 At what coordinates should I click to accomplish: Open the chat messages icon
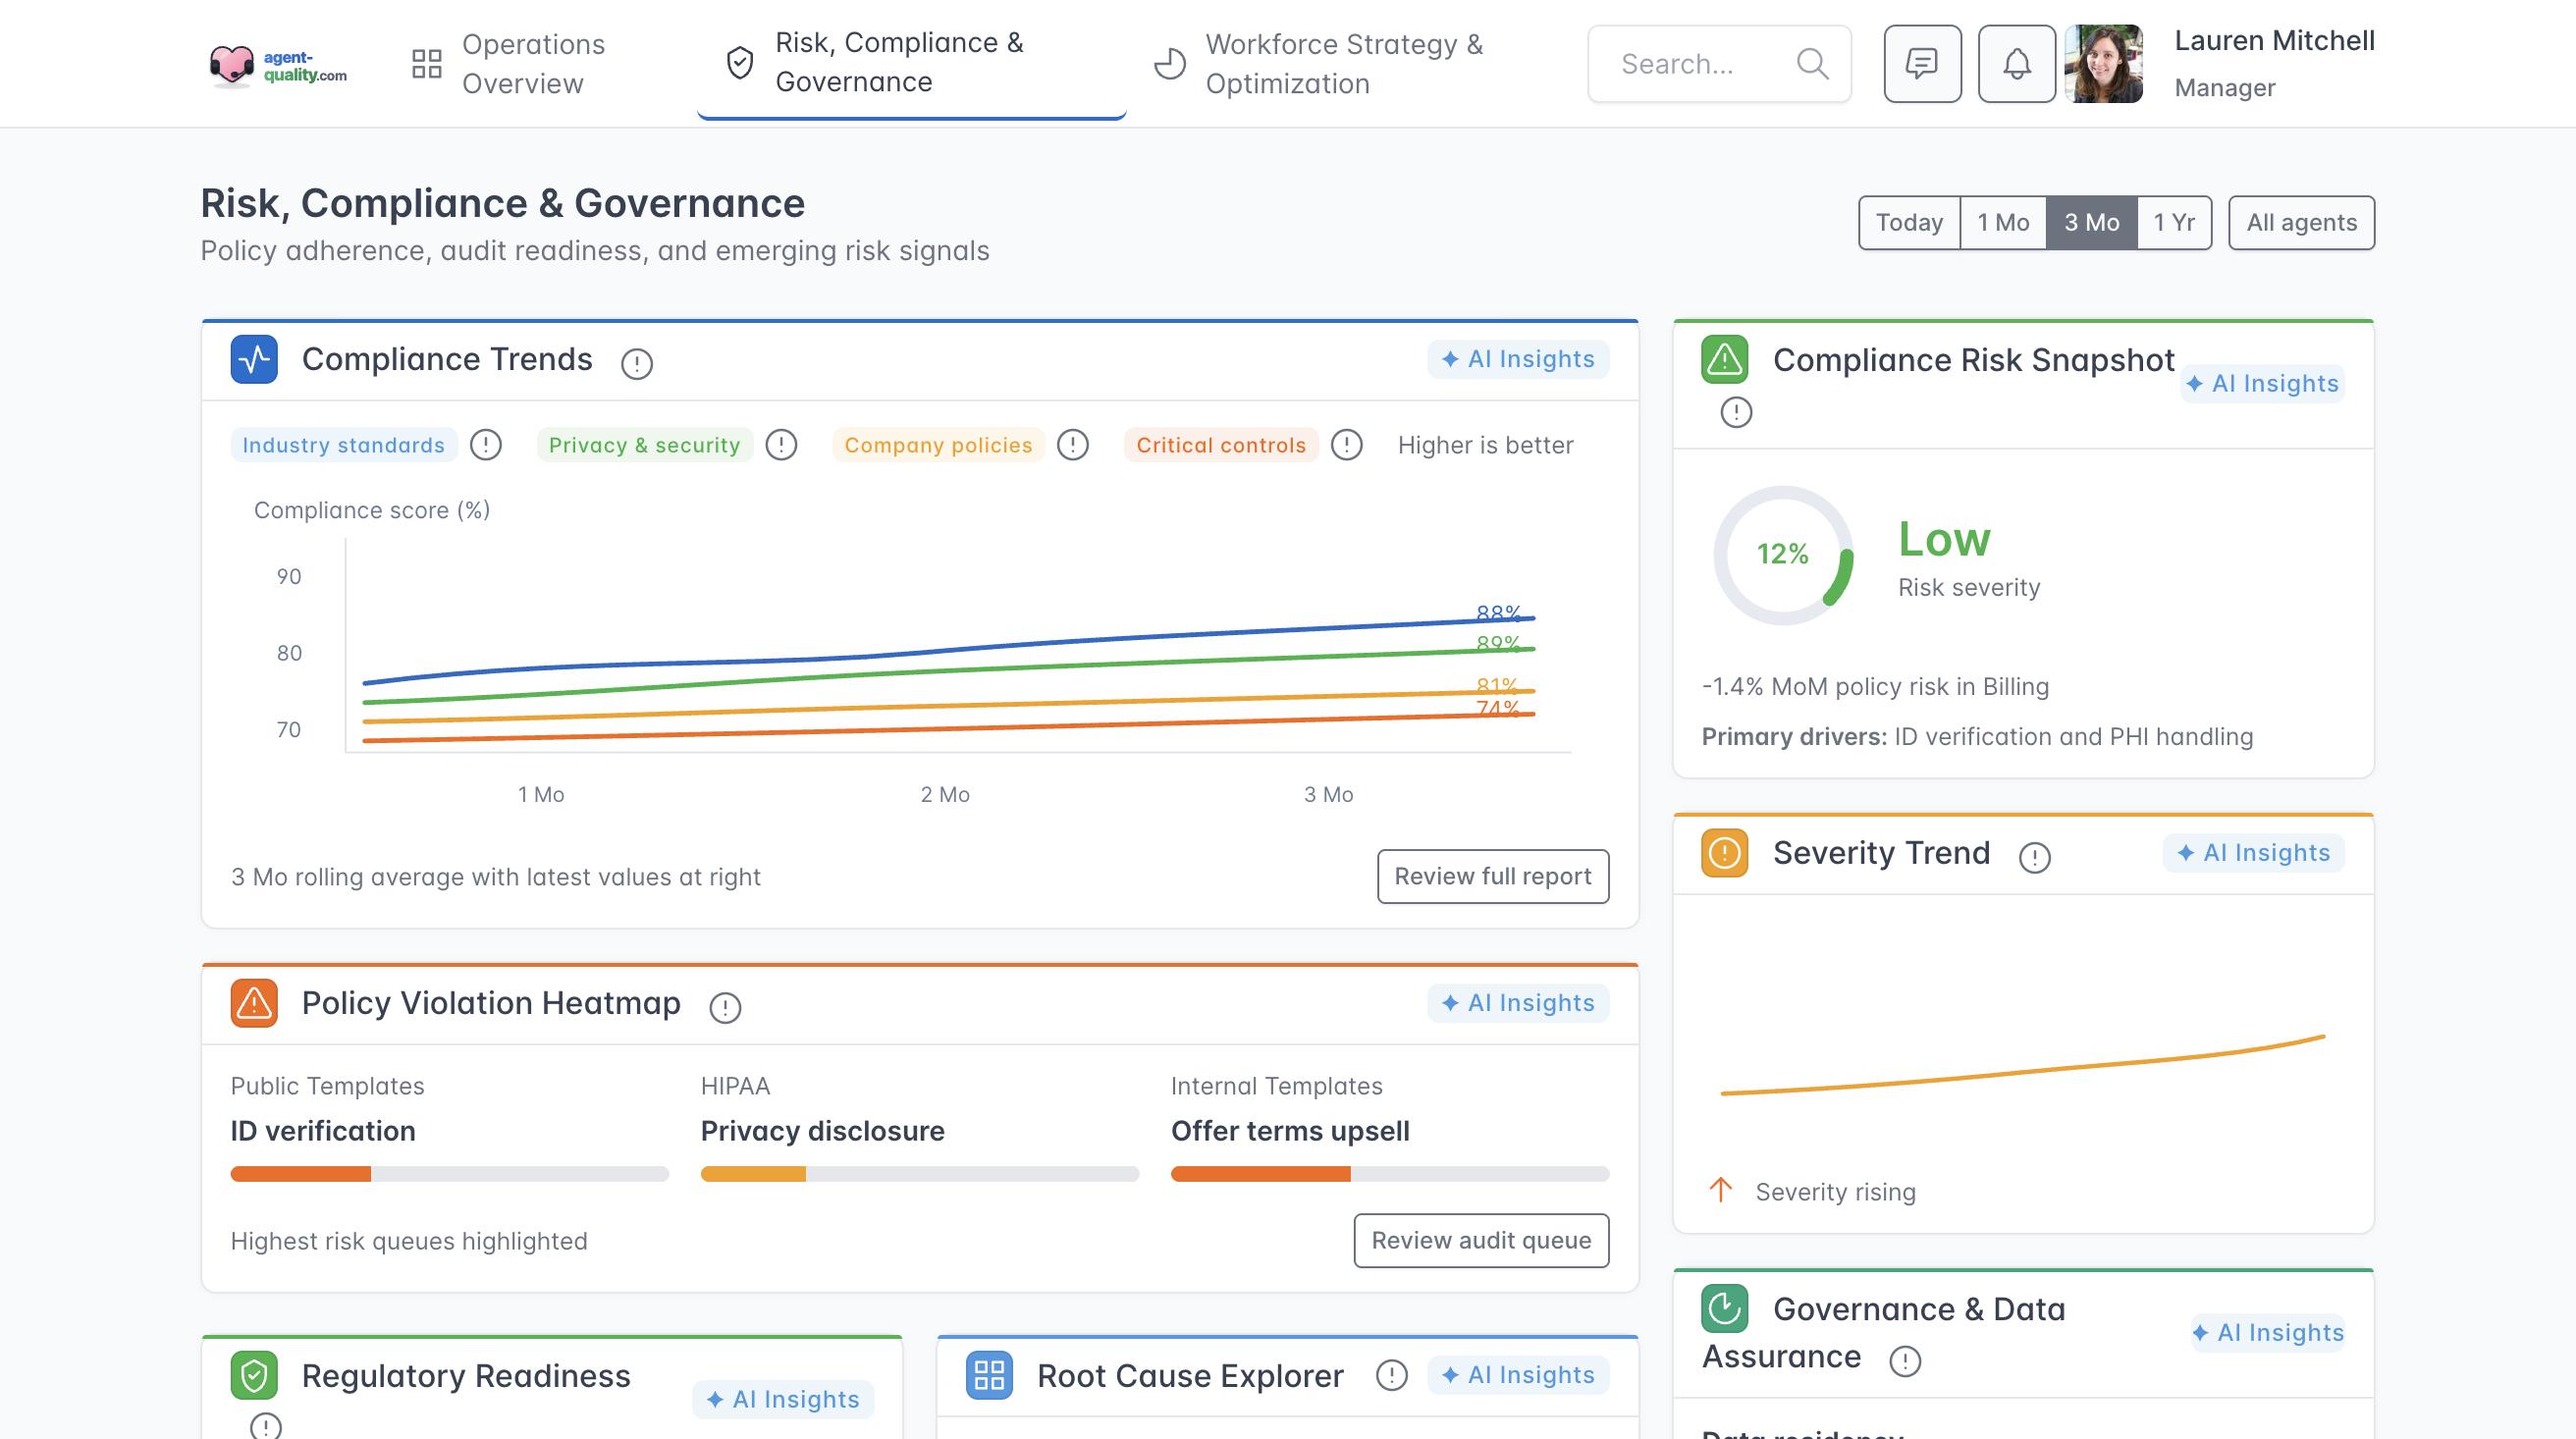coord(1921,64)
